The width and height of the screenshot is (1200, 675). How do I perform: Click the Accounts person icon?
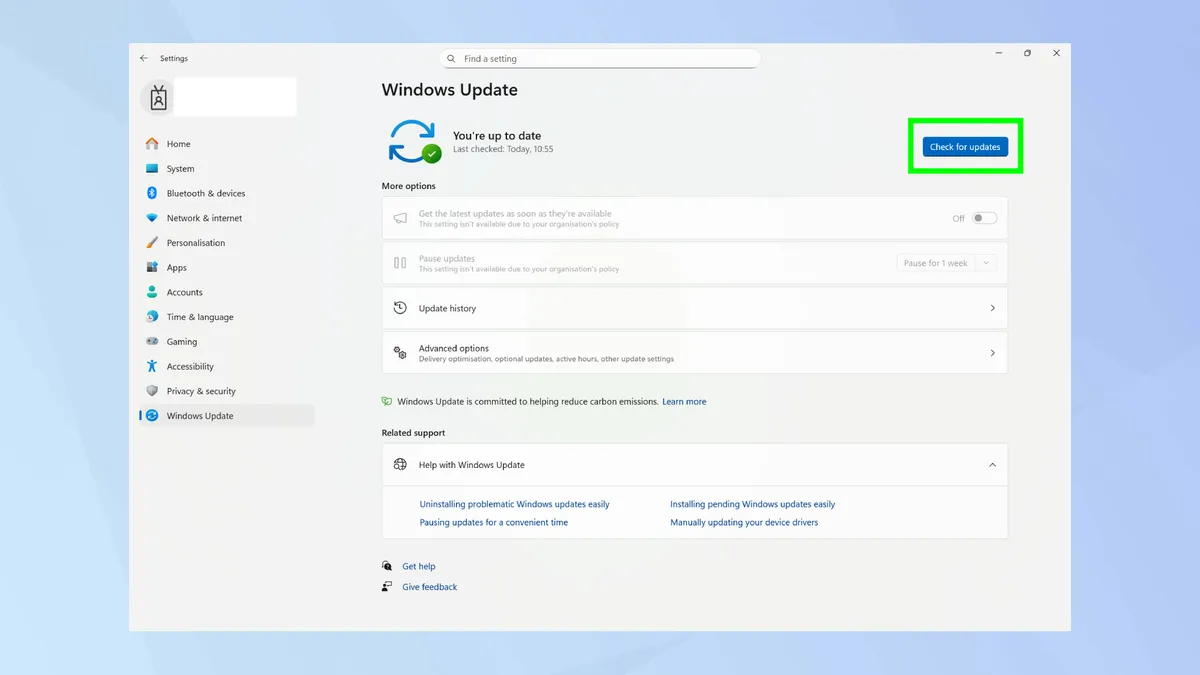[x=152, y=292]
